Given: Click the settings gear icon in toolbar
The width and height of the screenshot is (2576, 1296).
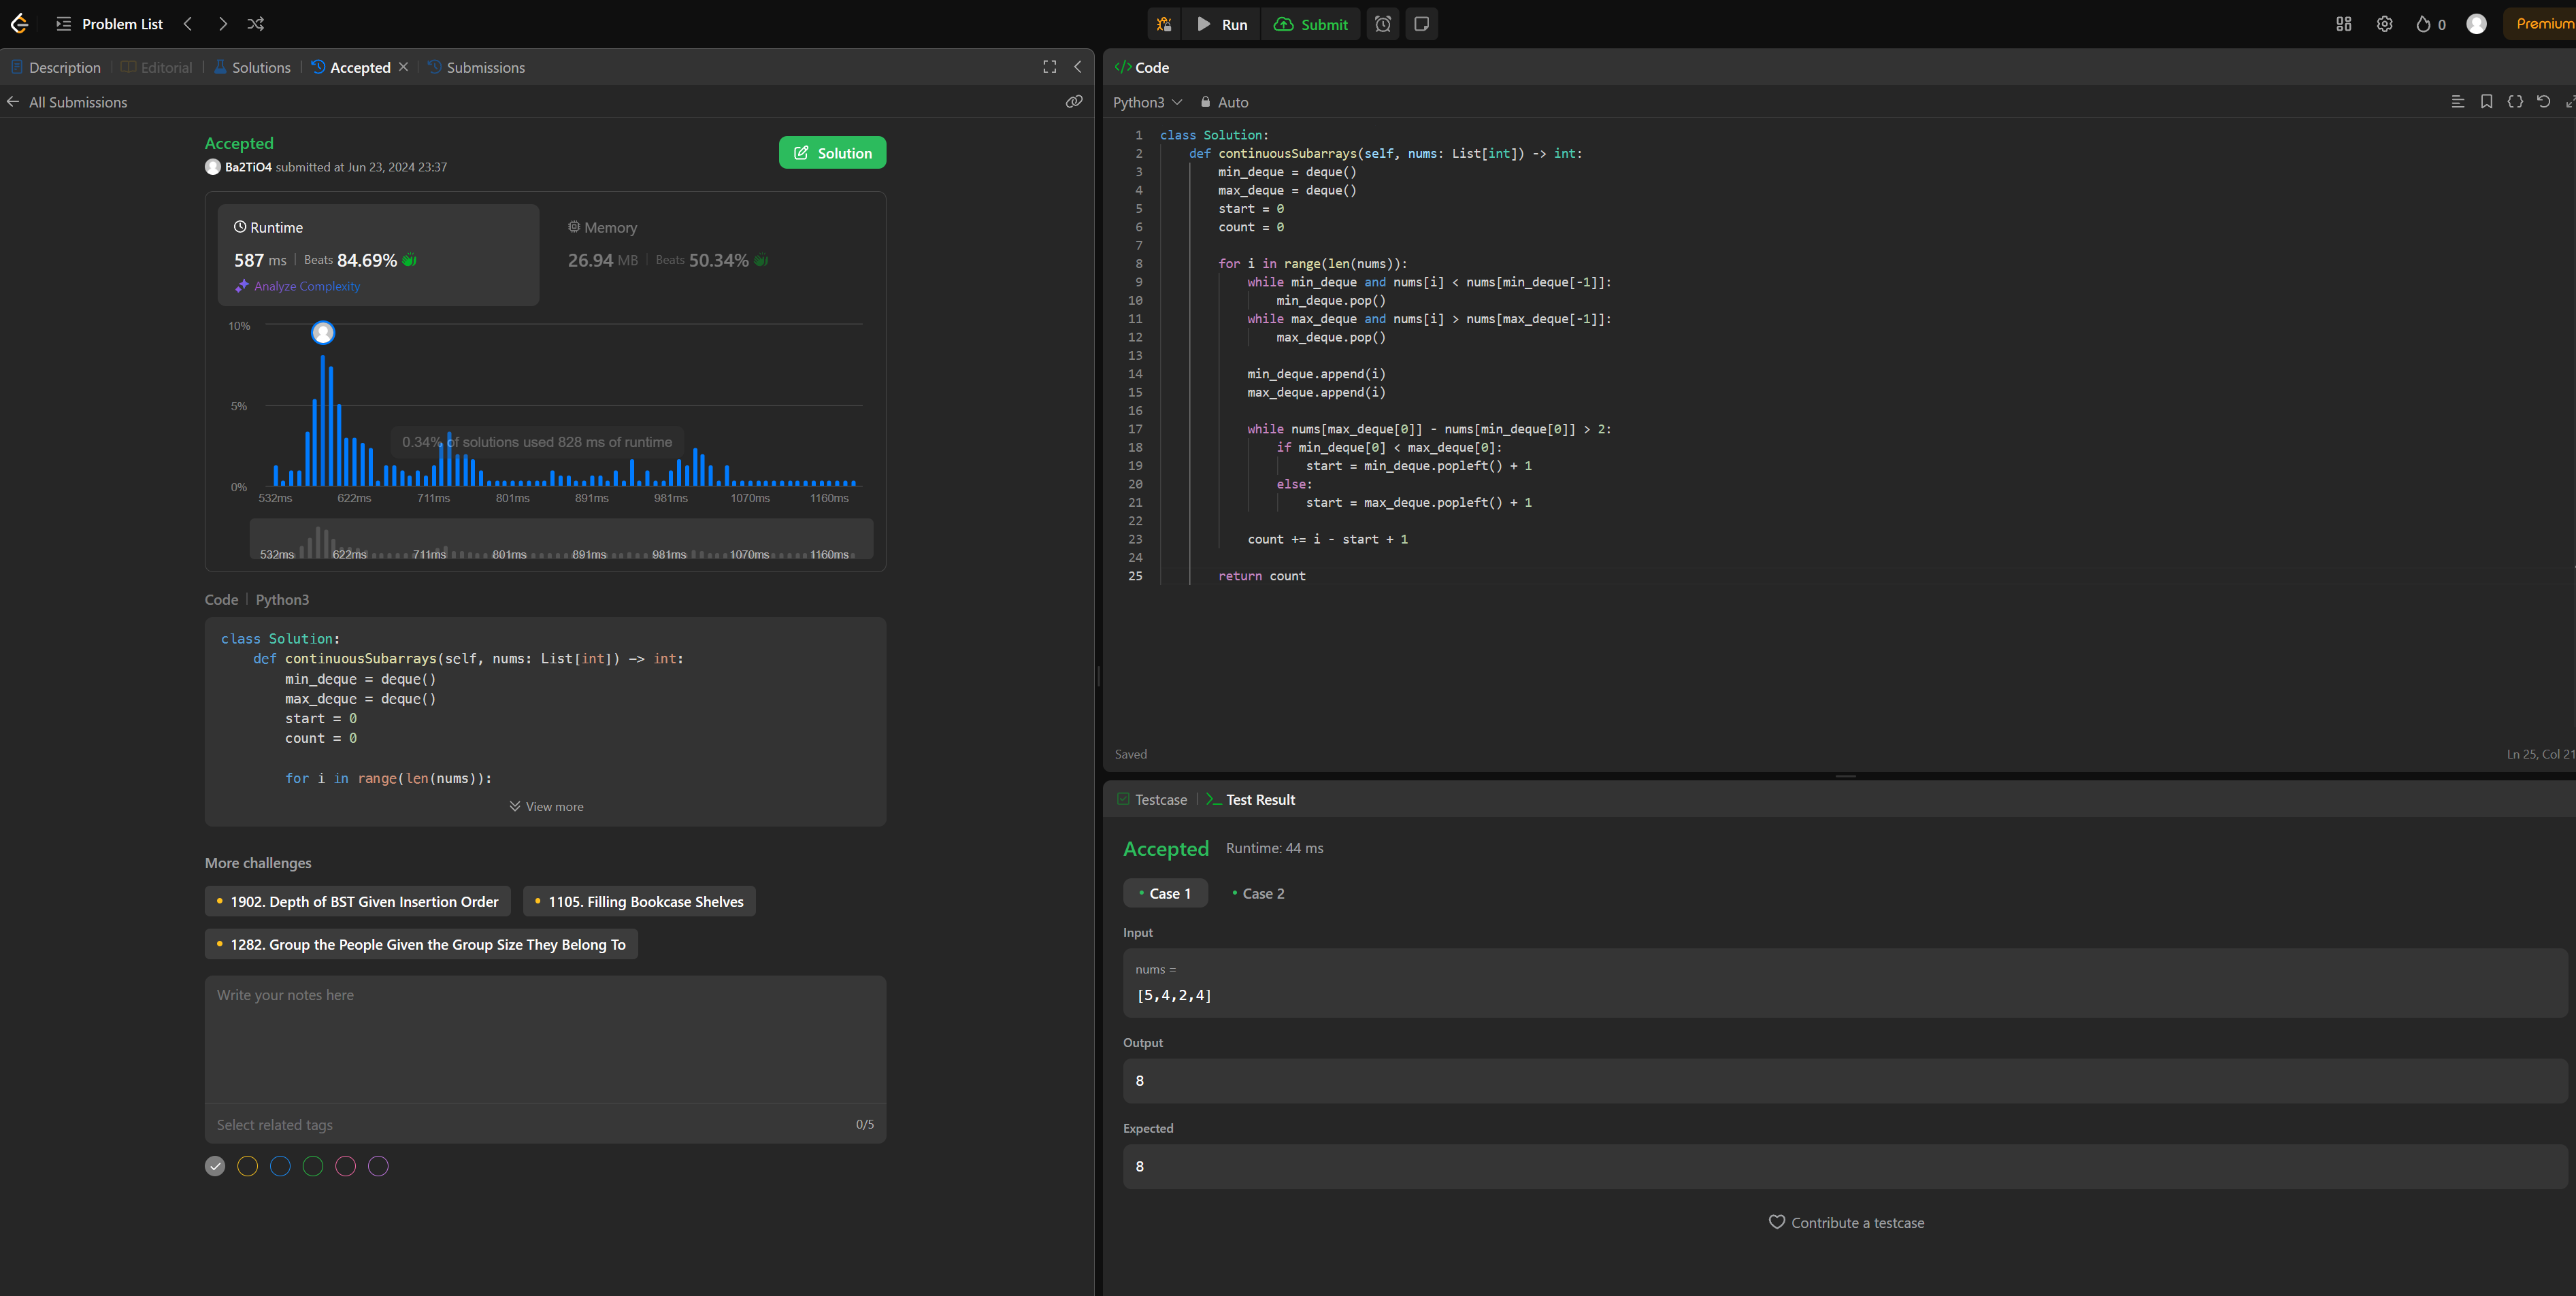Looking at the screenshot, I should coord(2383,23).
